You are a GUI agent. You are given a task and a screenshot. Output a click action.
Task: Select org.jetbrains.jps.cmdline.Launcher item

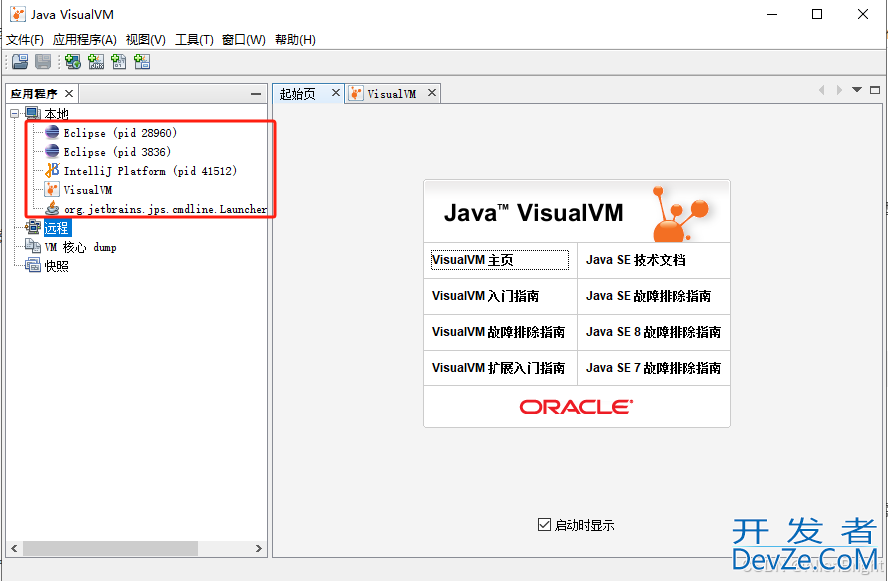(165, 209)
